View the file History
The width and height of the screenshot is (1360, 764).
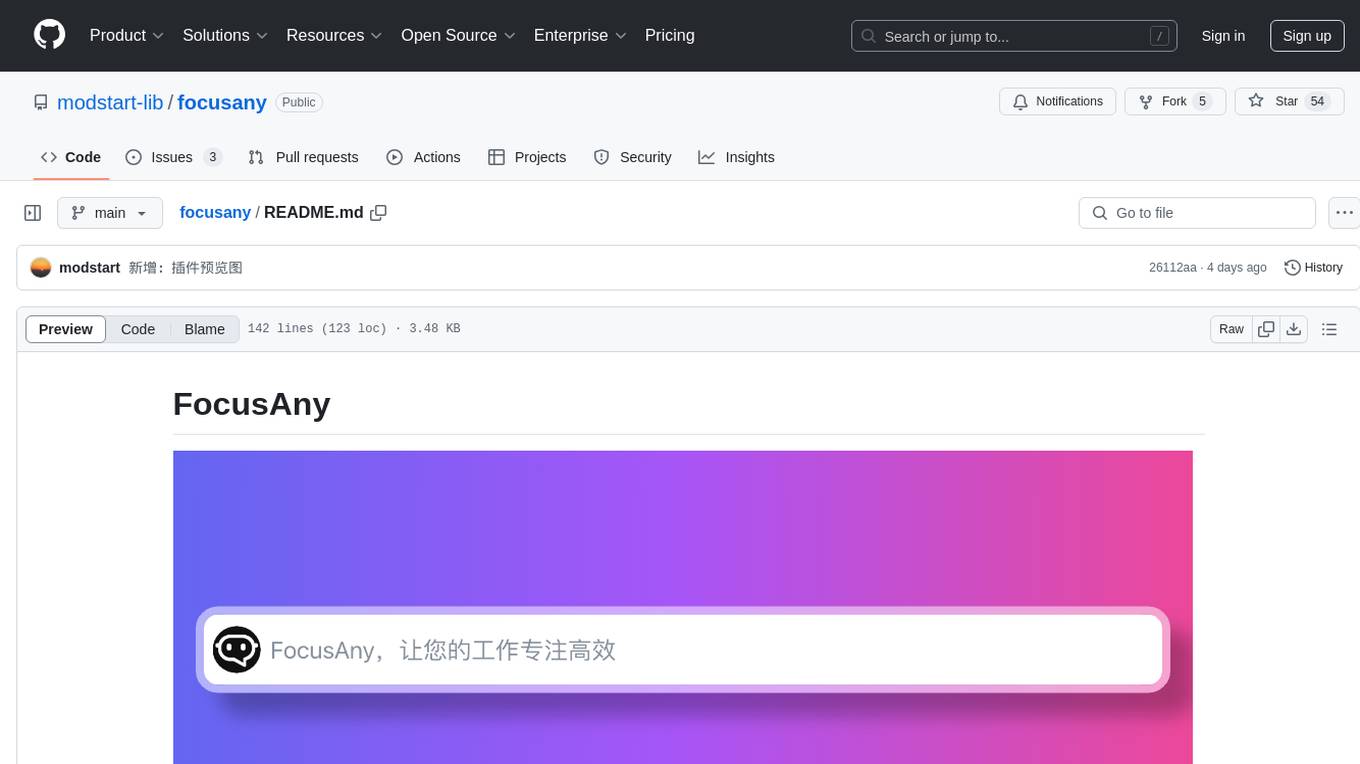click(x=1313, y=268)
